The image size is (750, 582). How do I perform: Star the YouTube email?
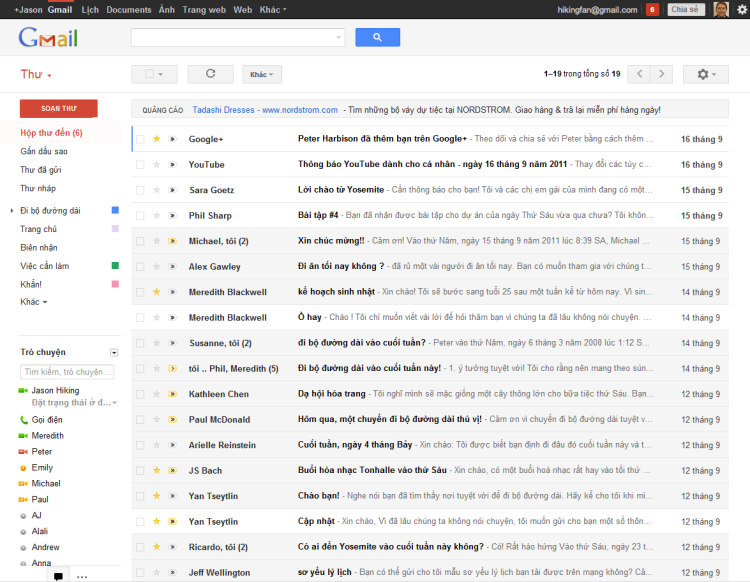pyautogui.click(x=156, y=165)
